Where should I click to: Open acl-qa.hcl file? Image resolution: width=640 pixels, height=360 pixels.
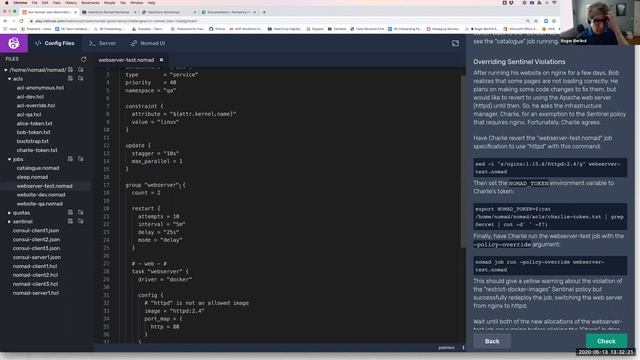tap(29, 114)
